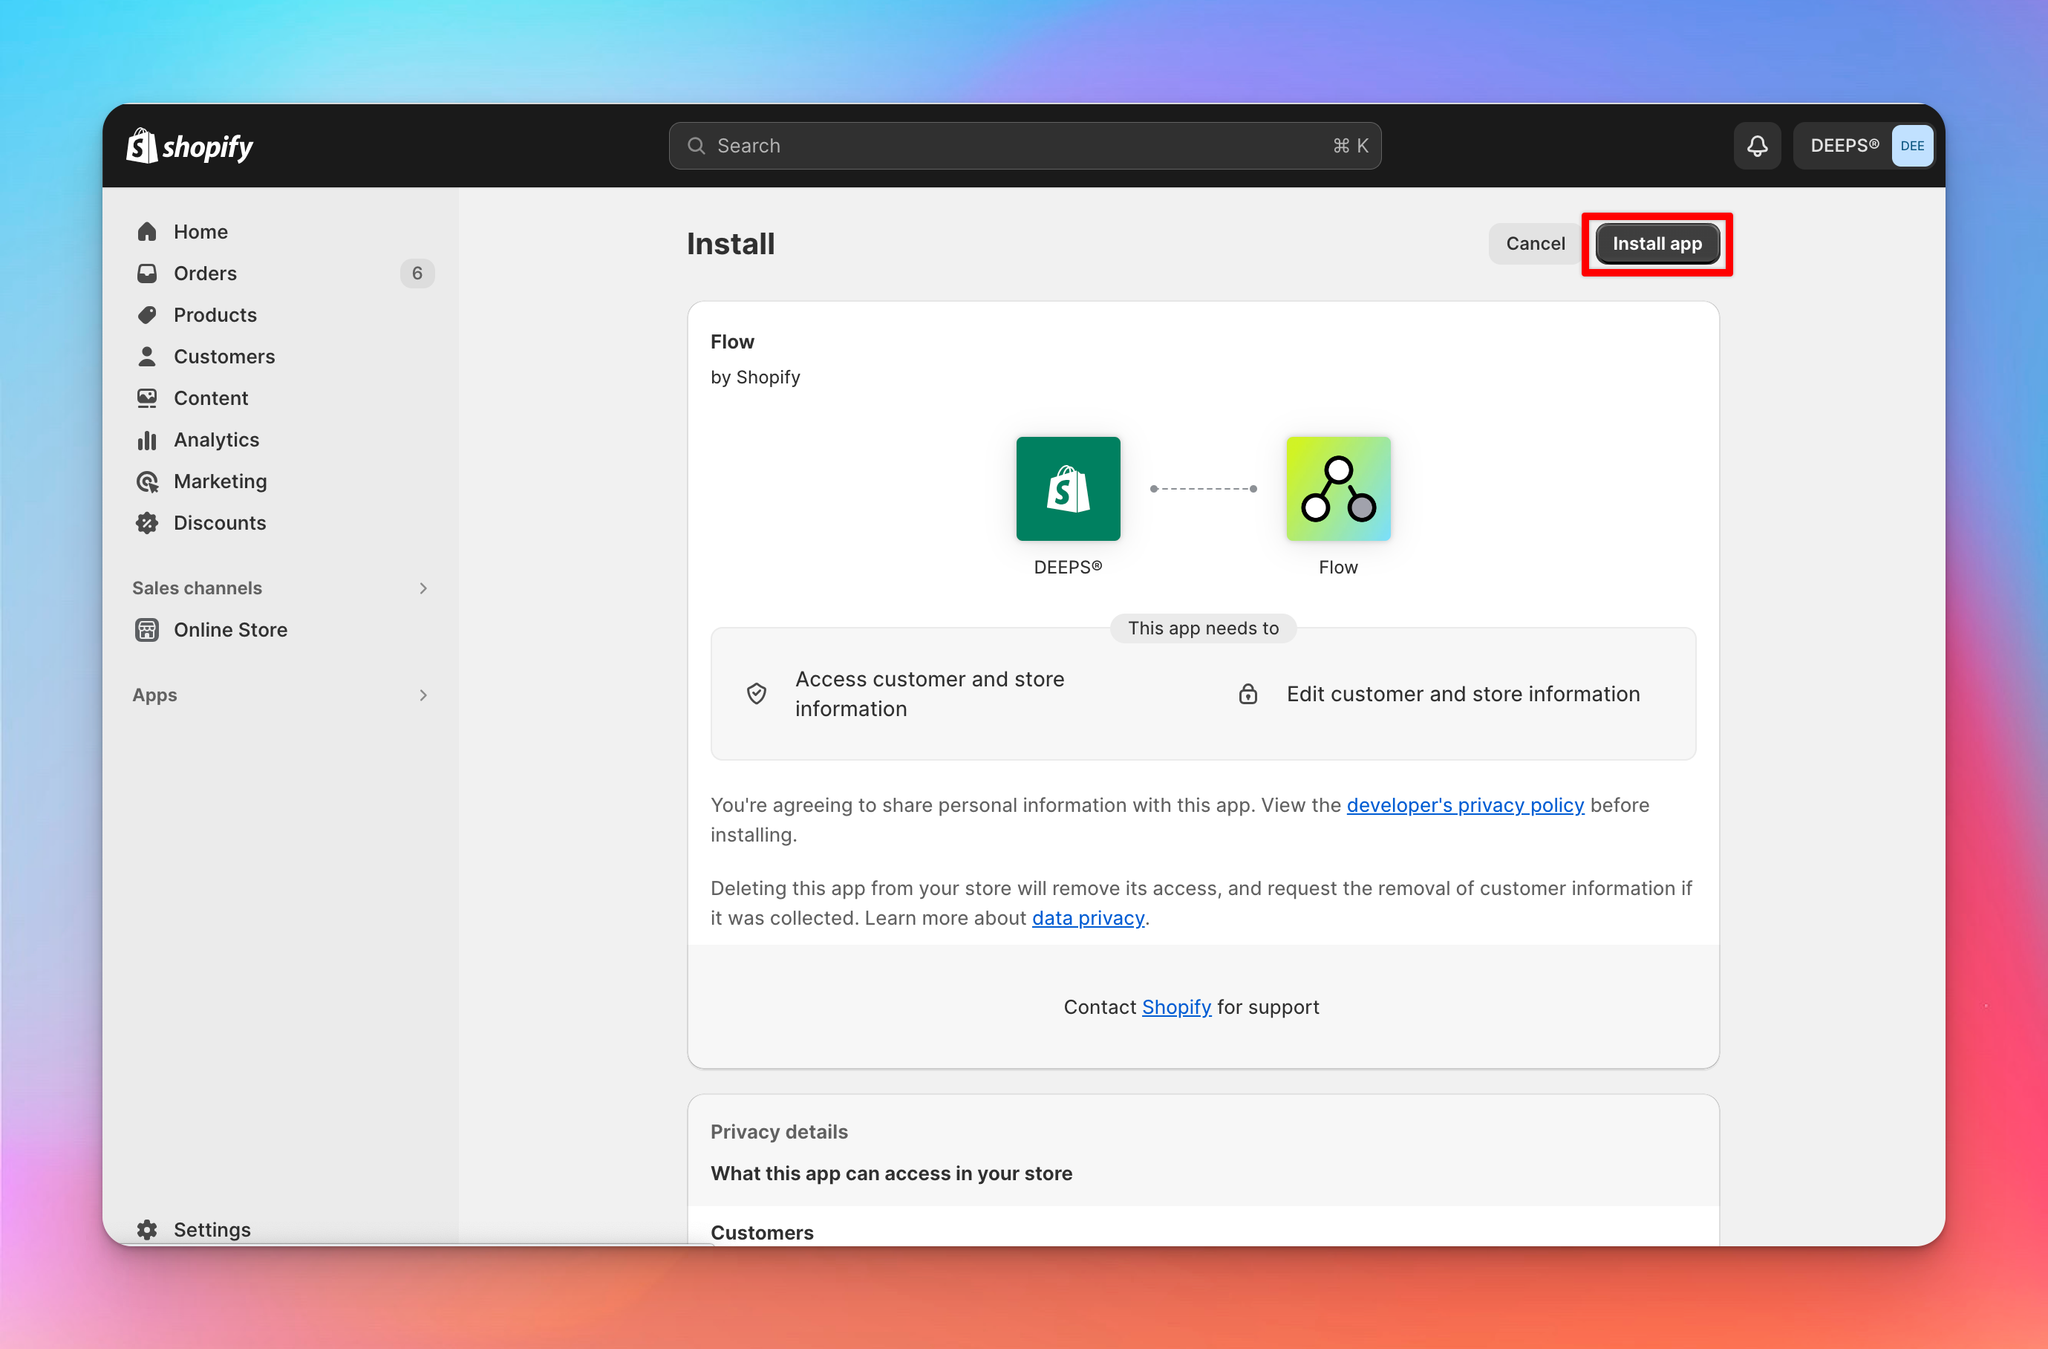Click the Install app button
The width and height of the screenshot is (2048, 1349).
click(1657, 244)
